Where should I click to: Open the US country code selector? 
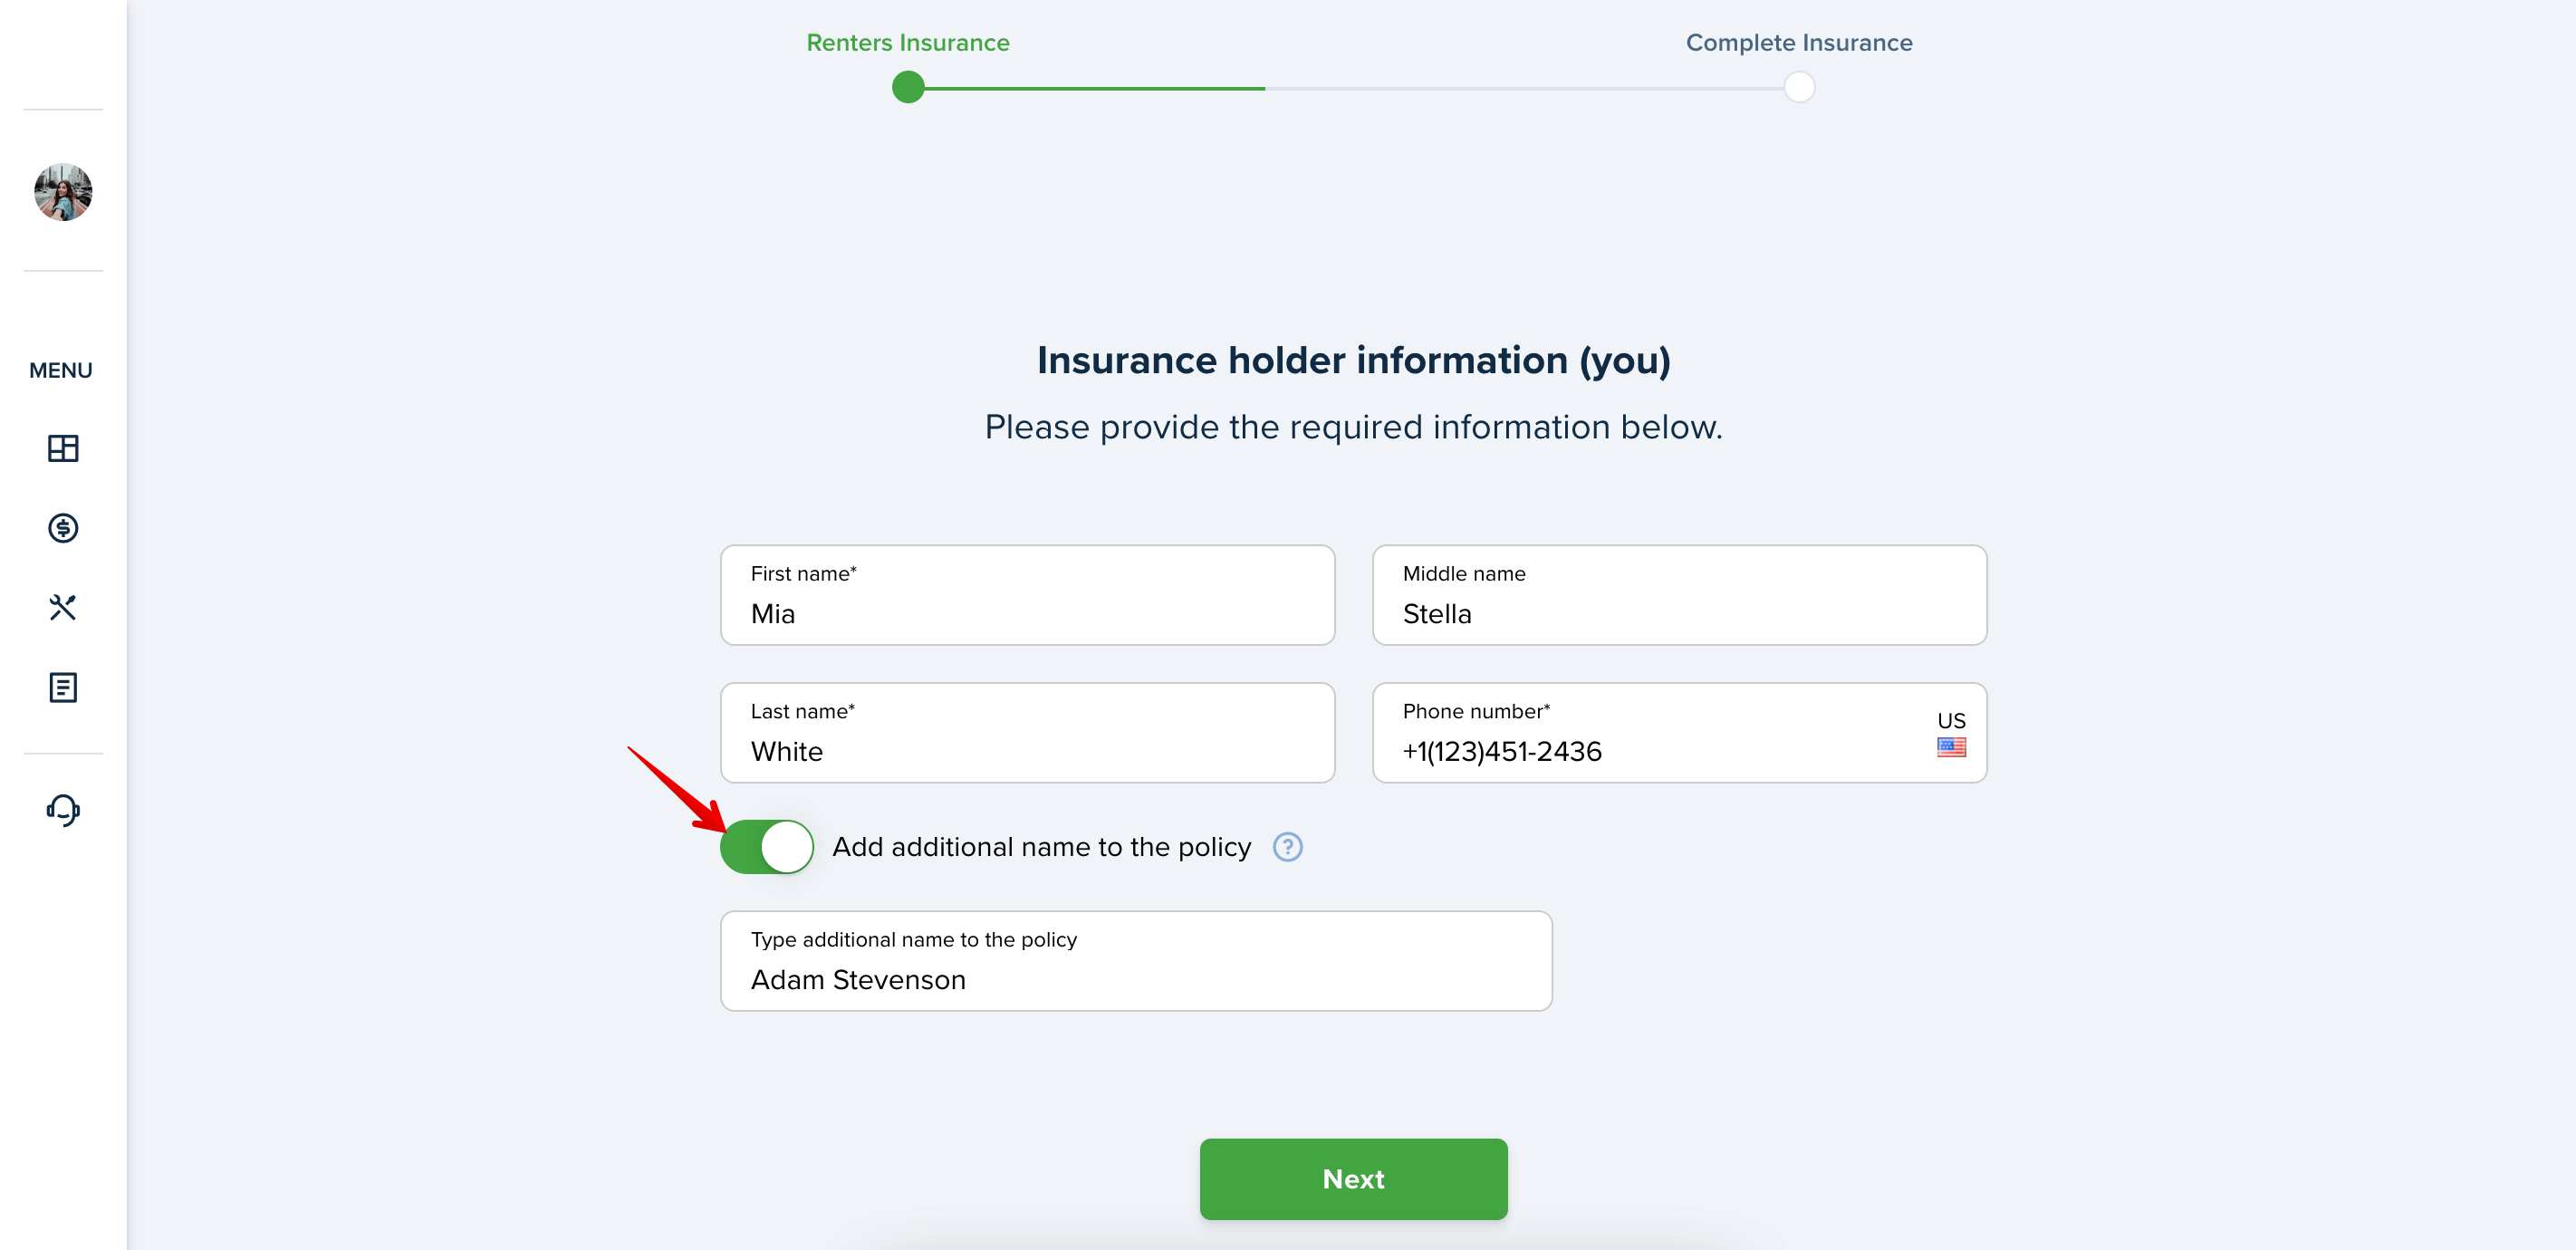coord(1951,734)
